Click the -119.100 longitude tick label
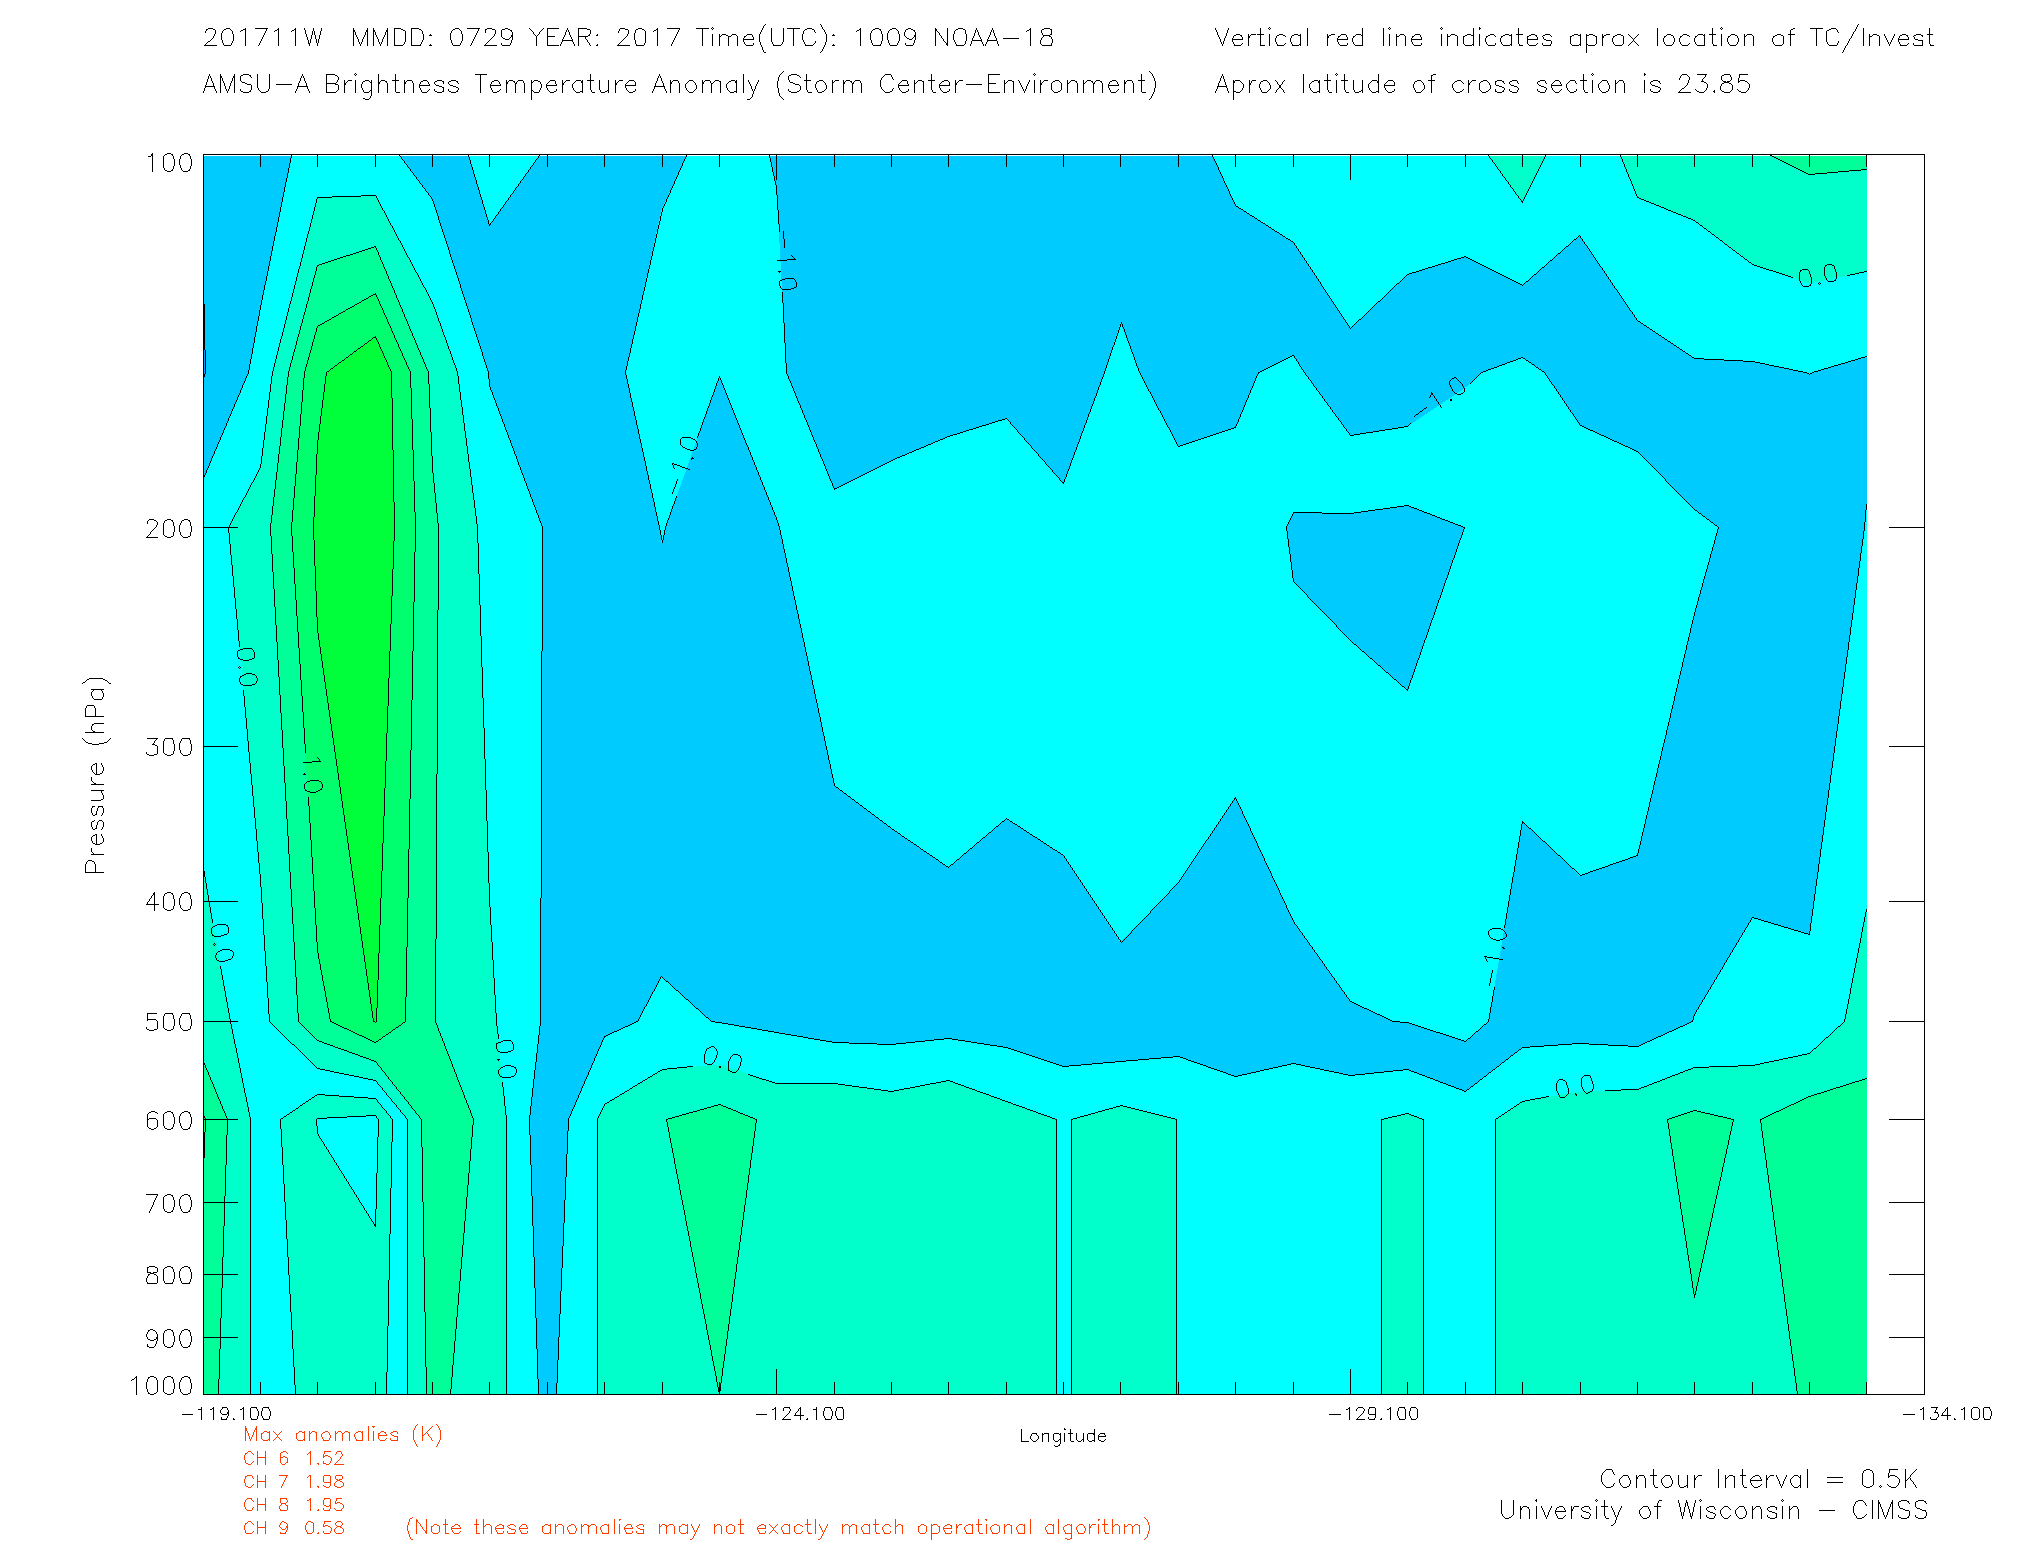 click(227, 1413)
